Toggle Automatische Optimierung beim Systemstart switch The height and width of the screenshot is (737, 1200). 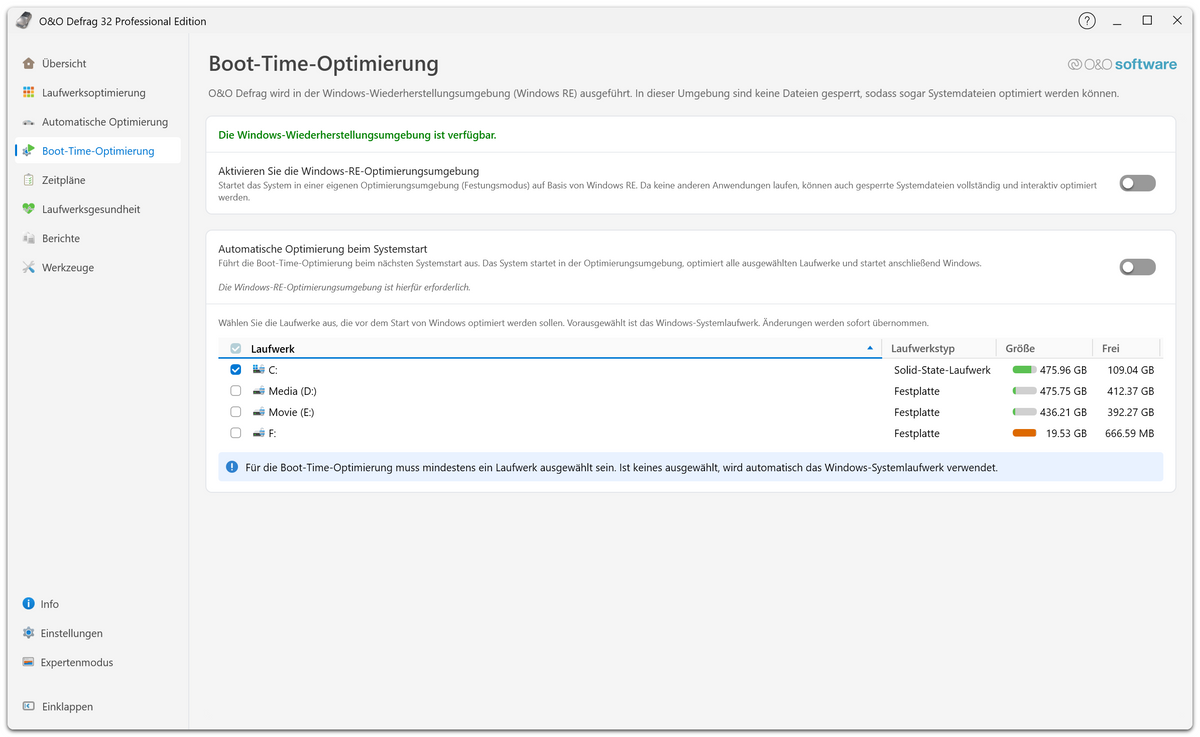[1137, 267]
